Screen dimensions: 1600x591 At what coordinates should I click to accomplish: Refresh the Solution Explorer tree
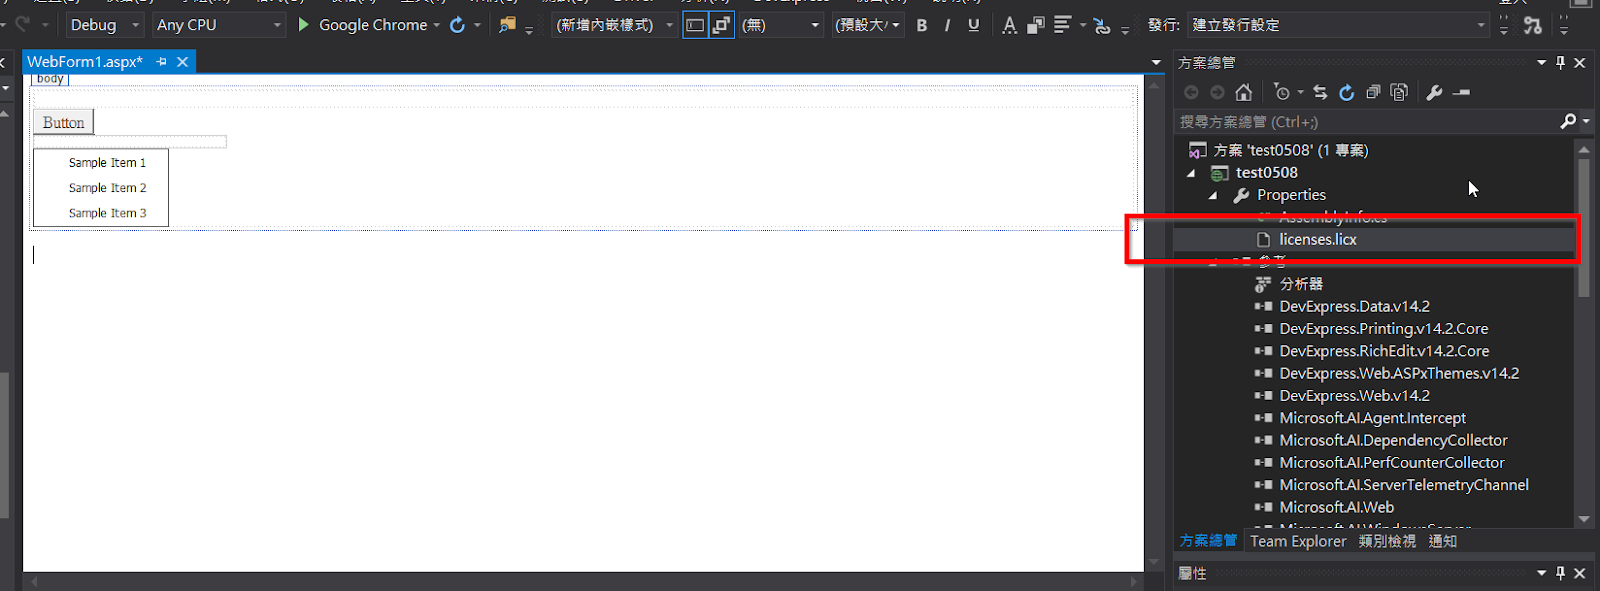coord(1347,92)
